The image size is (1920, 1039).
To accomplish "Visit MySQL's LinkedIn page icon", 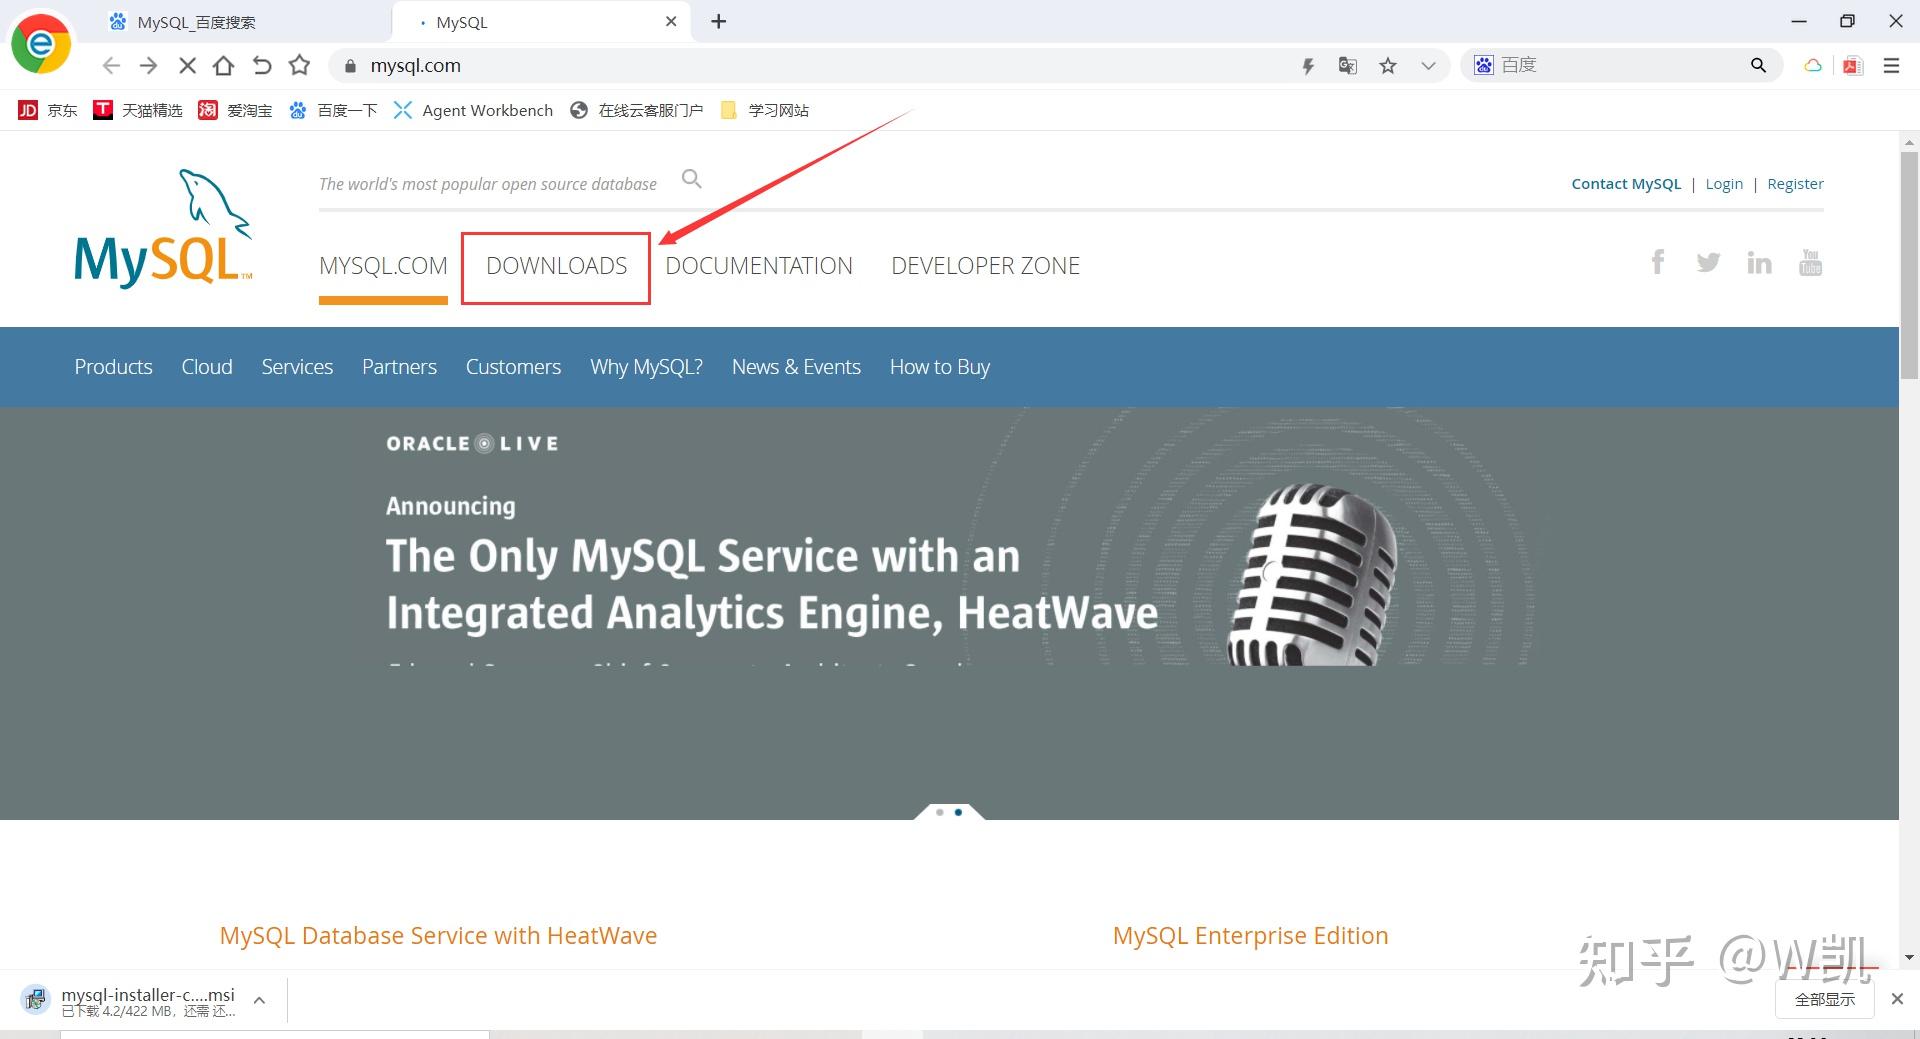I will point(1759,262).
